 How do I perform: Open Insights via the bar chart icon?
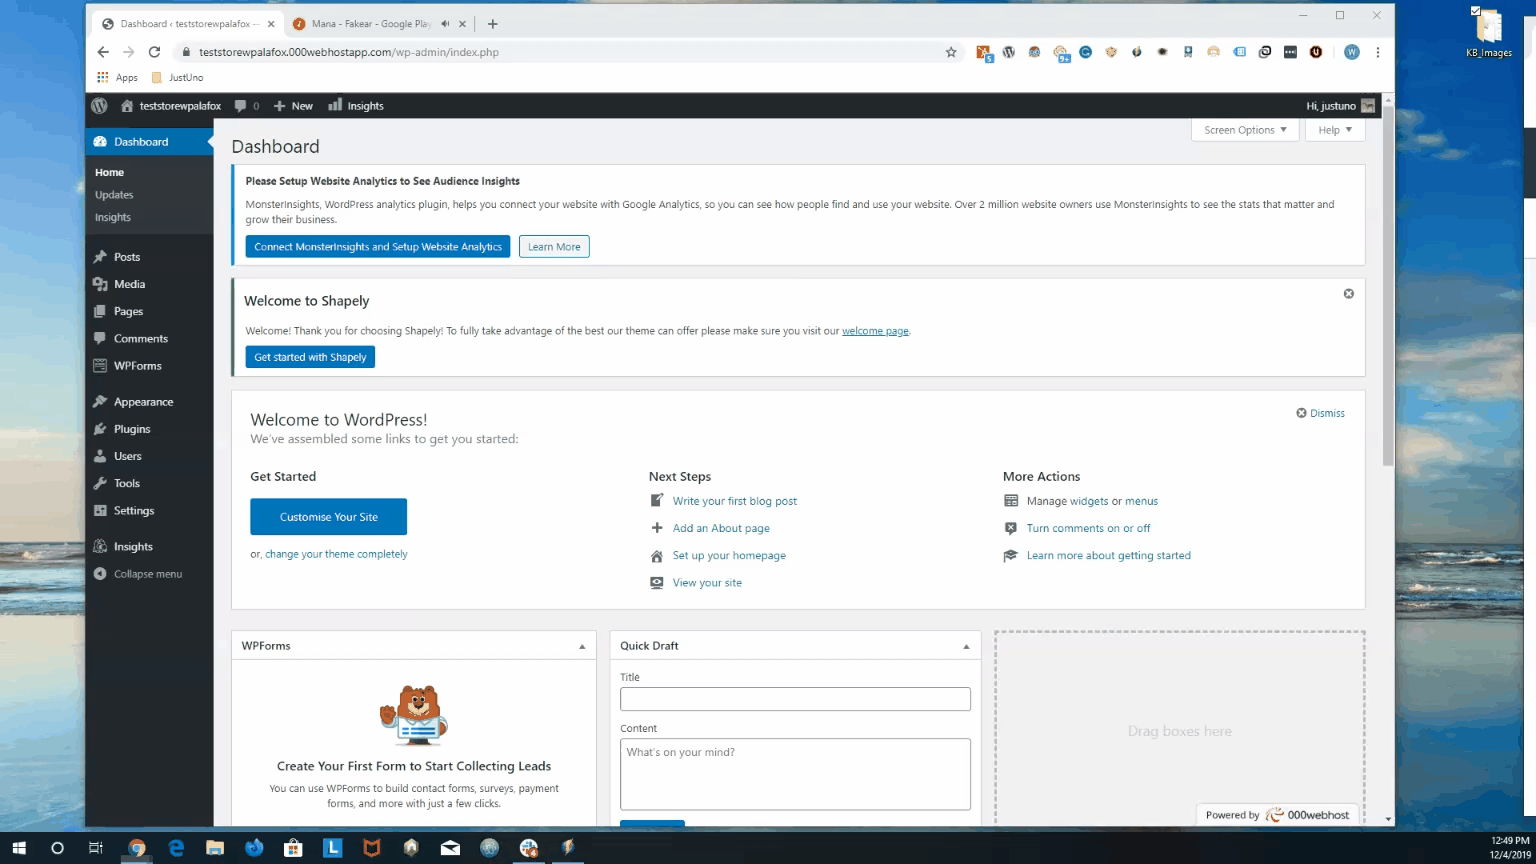pos(334,105)
